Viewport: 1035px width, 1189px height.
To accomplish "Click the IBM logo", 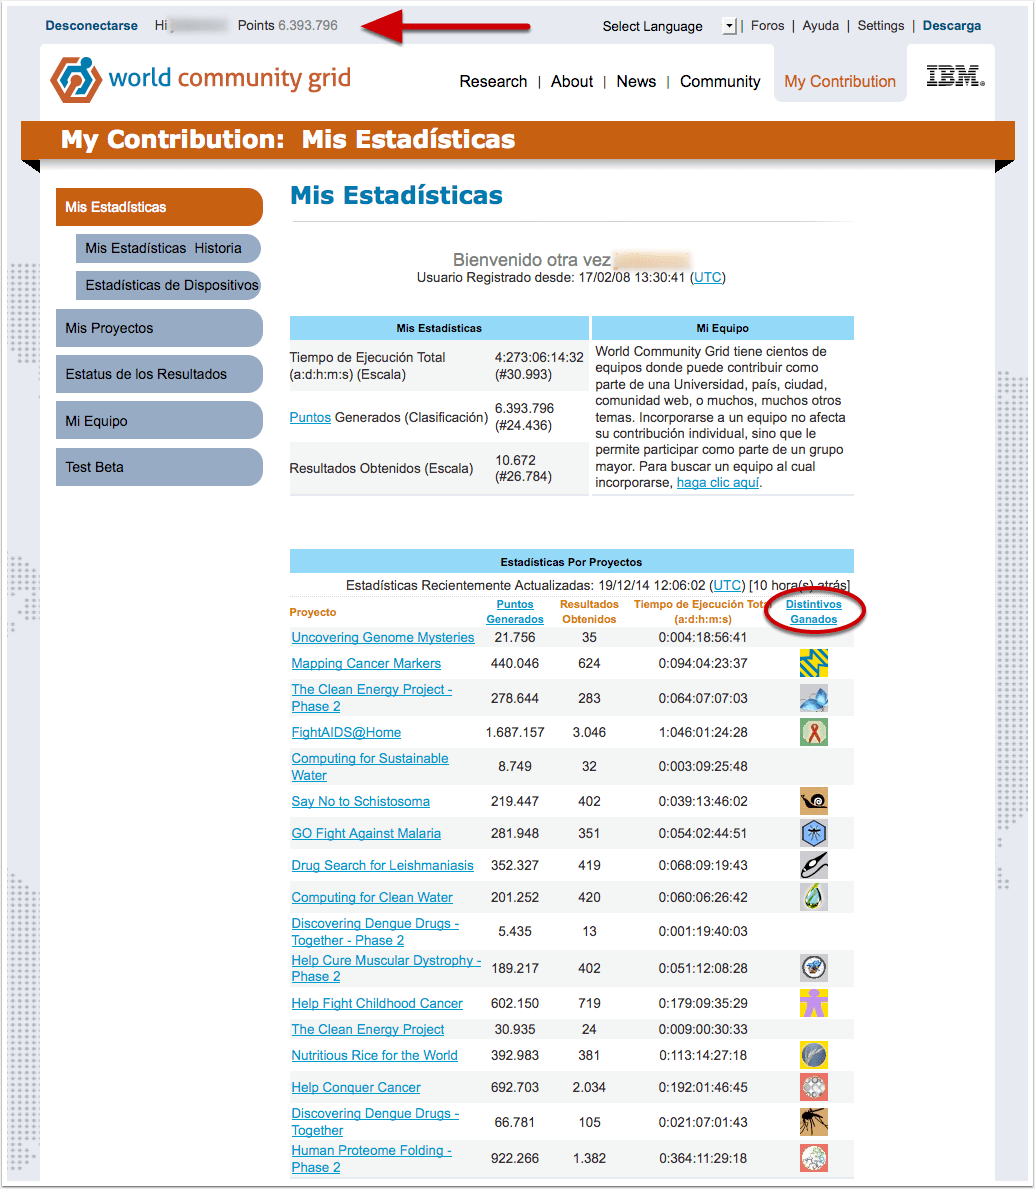I will [955, 76].
